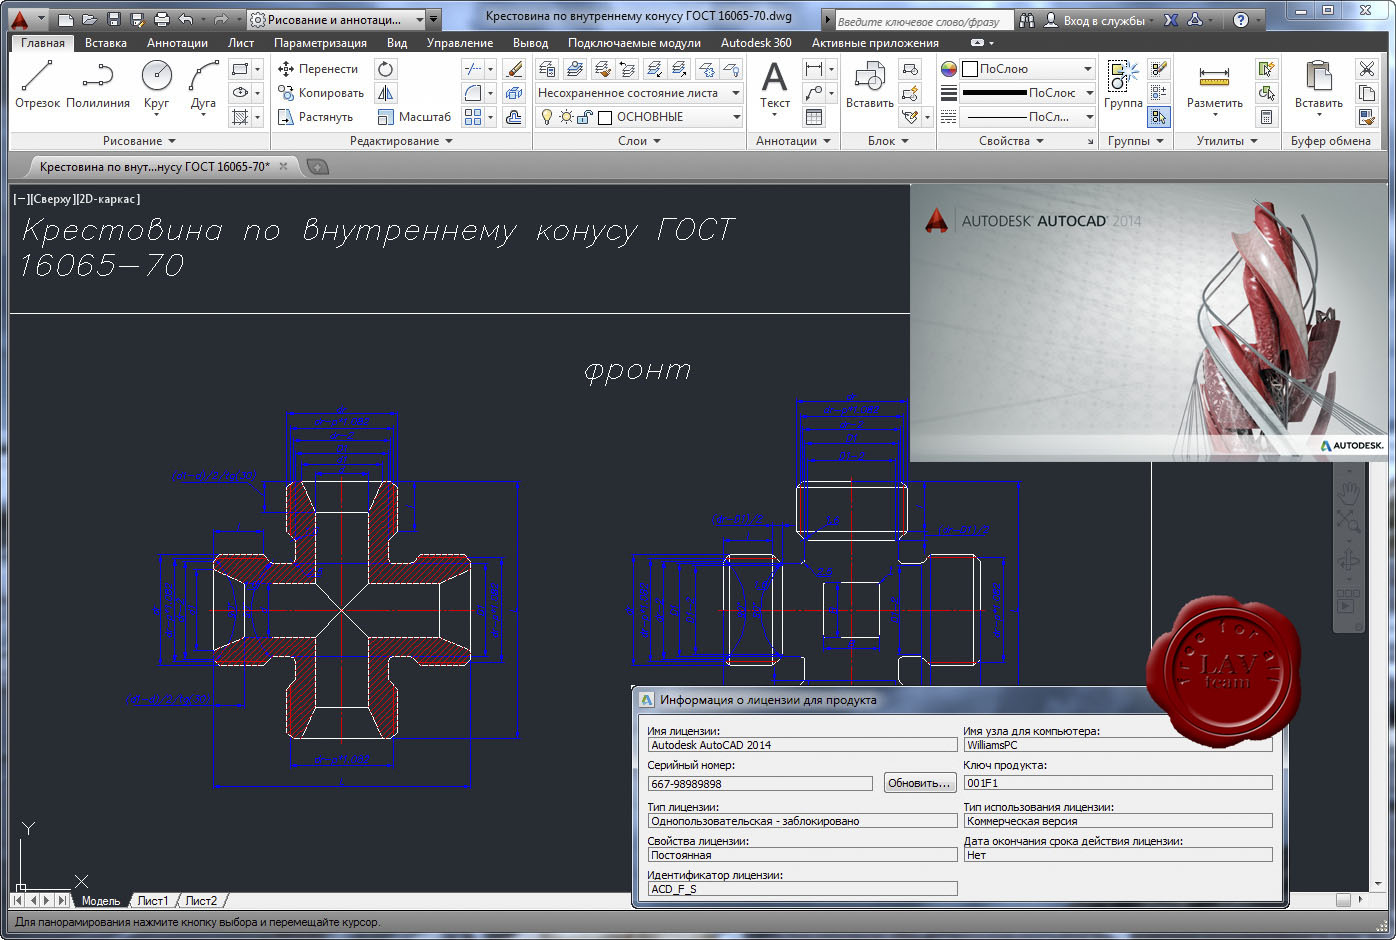Switch to the Лист2 layout tab
Viewport: 1396px width, 940px height.
pyautogui.click(x=201, y=901)
